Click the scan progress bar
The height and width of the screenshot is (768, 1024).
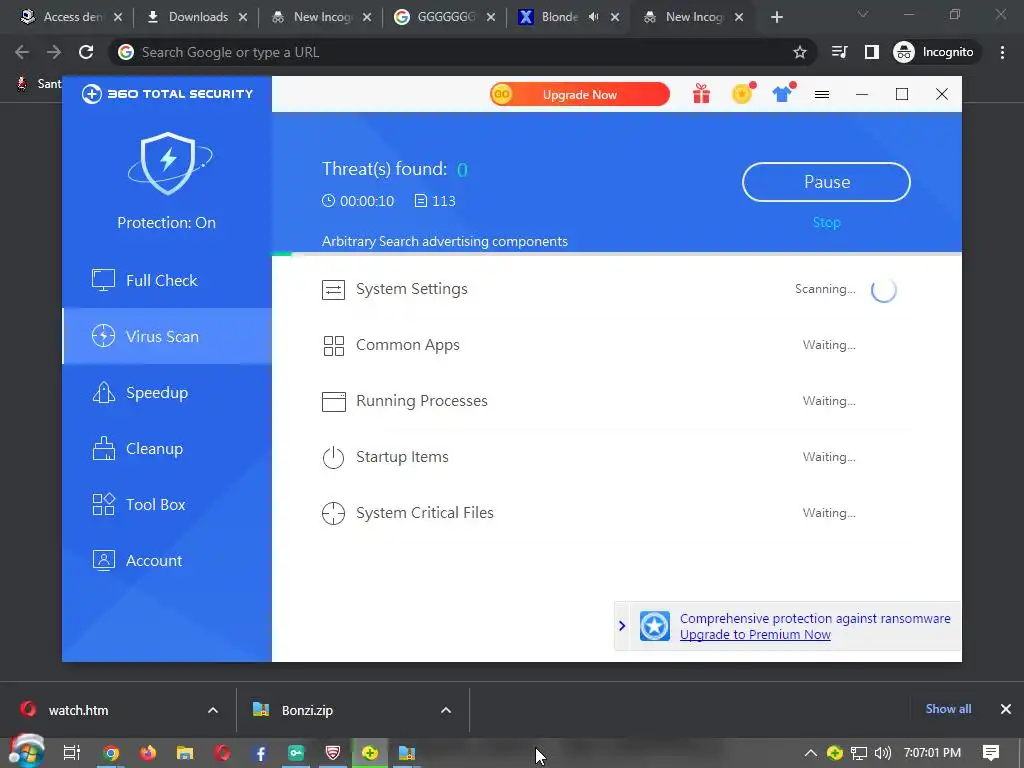616,253
